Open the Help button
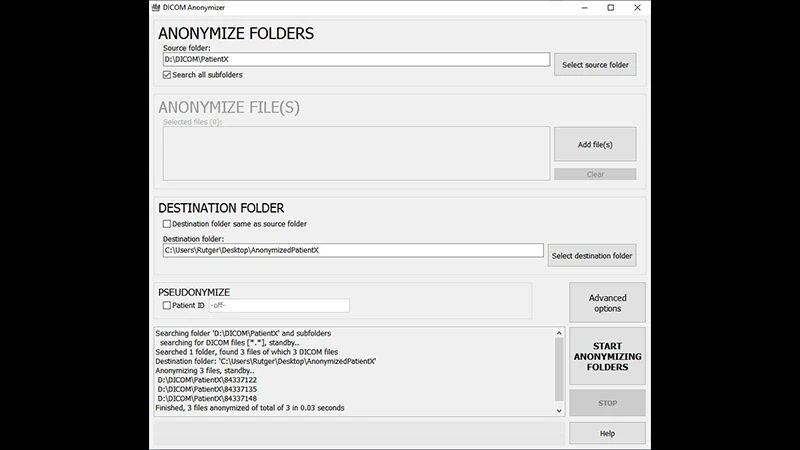Screen dimensions: 800x450 (607, 433)
